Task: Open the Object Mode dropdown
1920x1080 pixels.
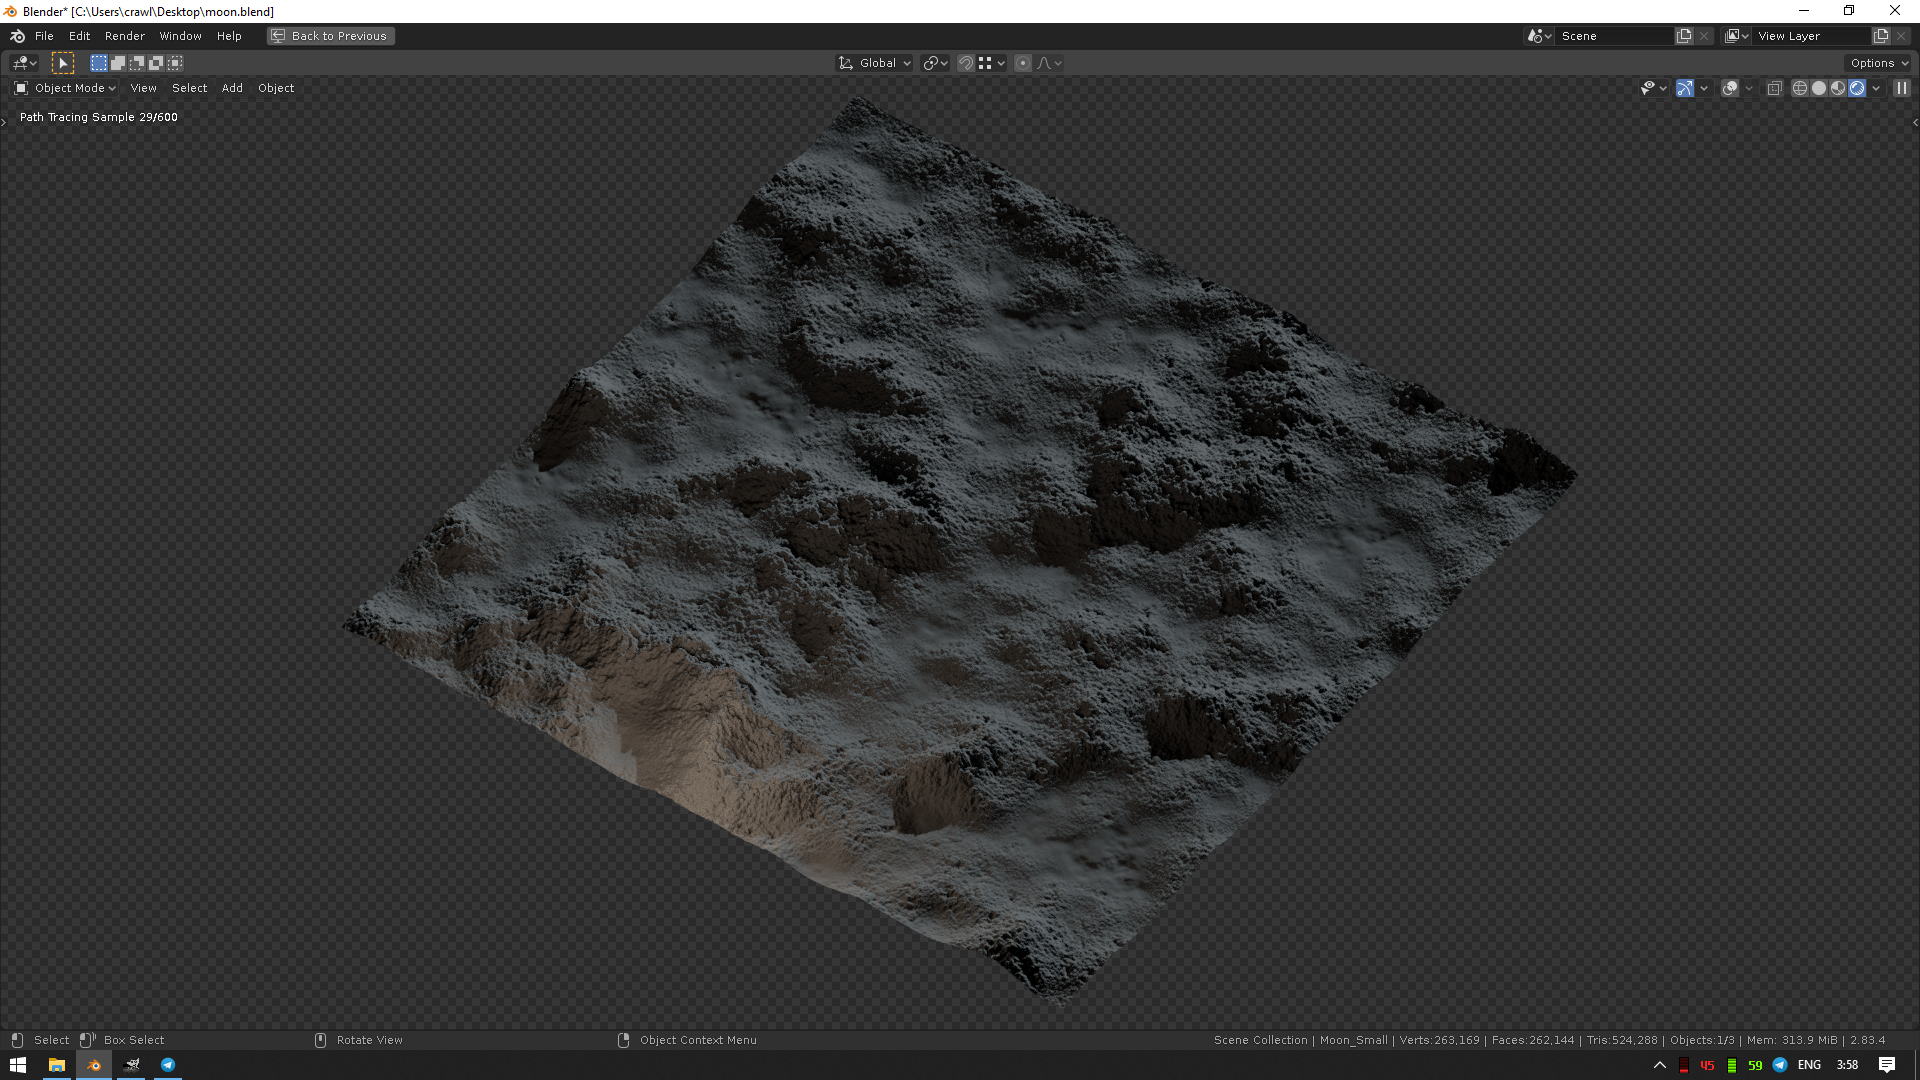Action: [x=66, y=88]
